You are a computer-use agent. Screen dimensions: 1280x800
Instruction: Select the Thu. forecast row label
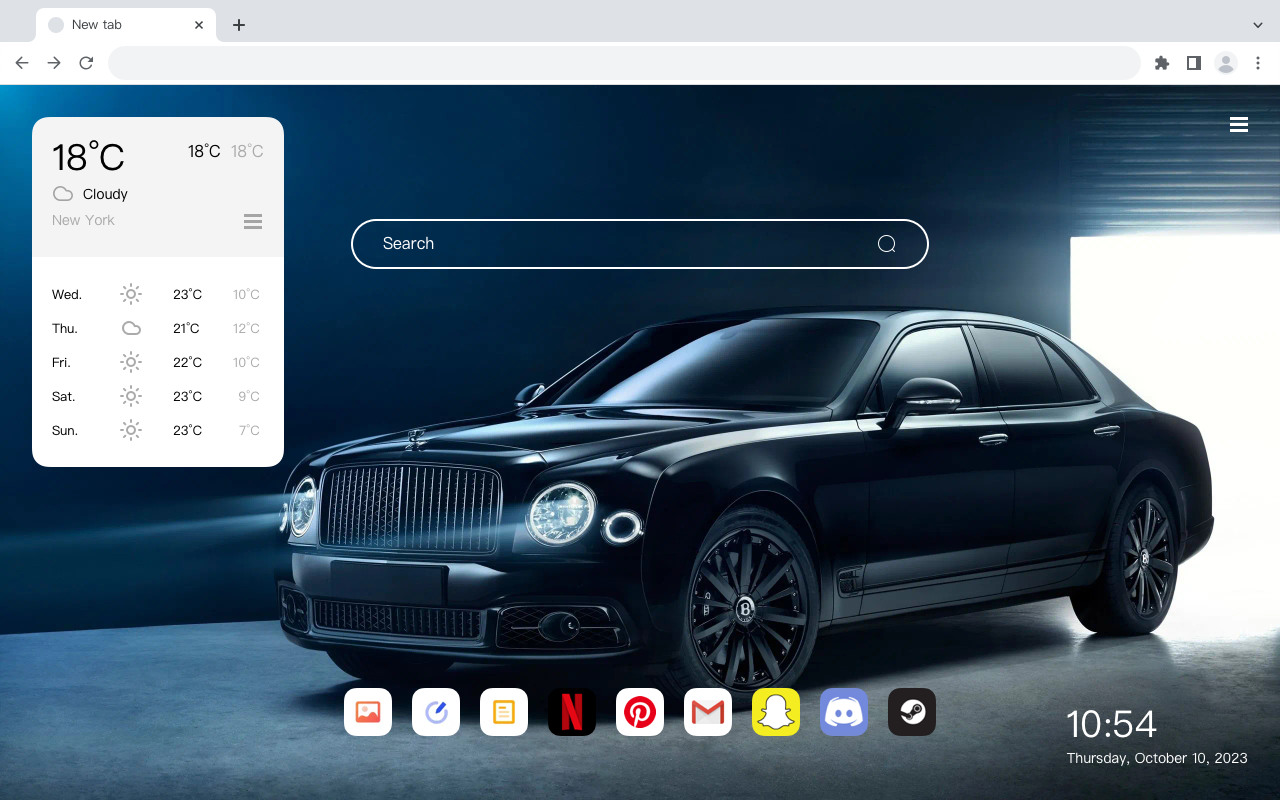(65, 329)
